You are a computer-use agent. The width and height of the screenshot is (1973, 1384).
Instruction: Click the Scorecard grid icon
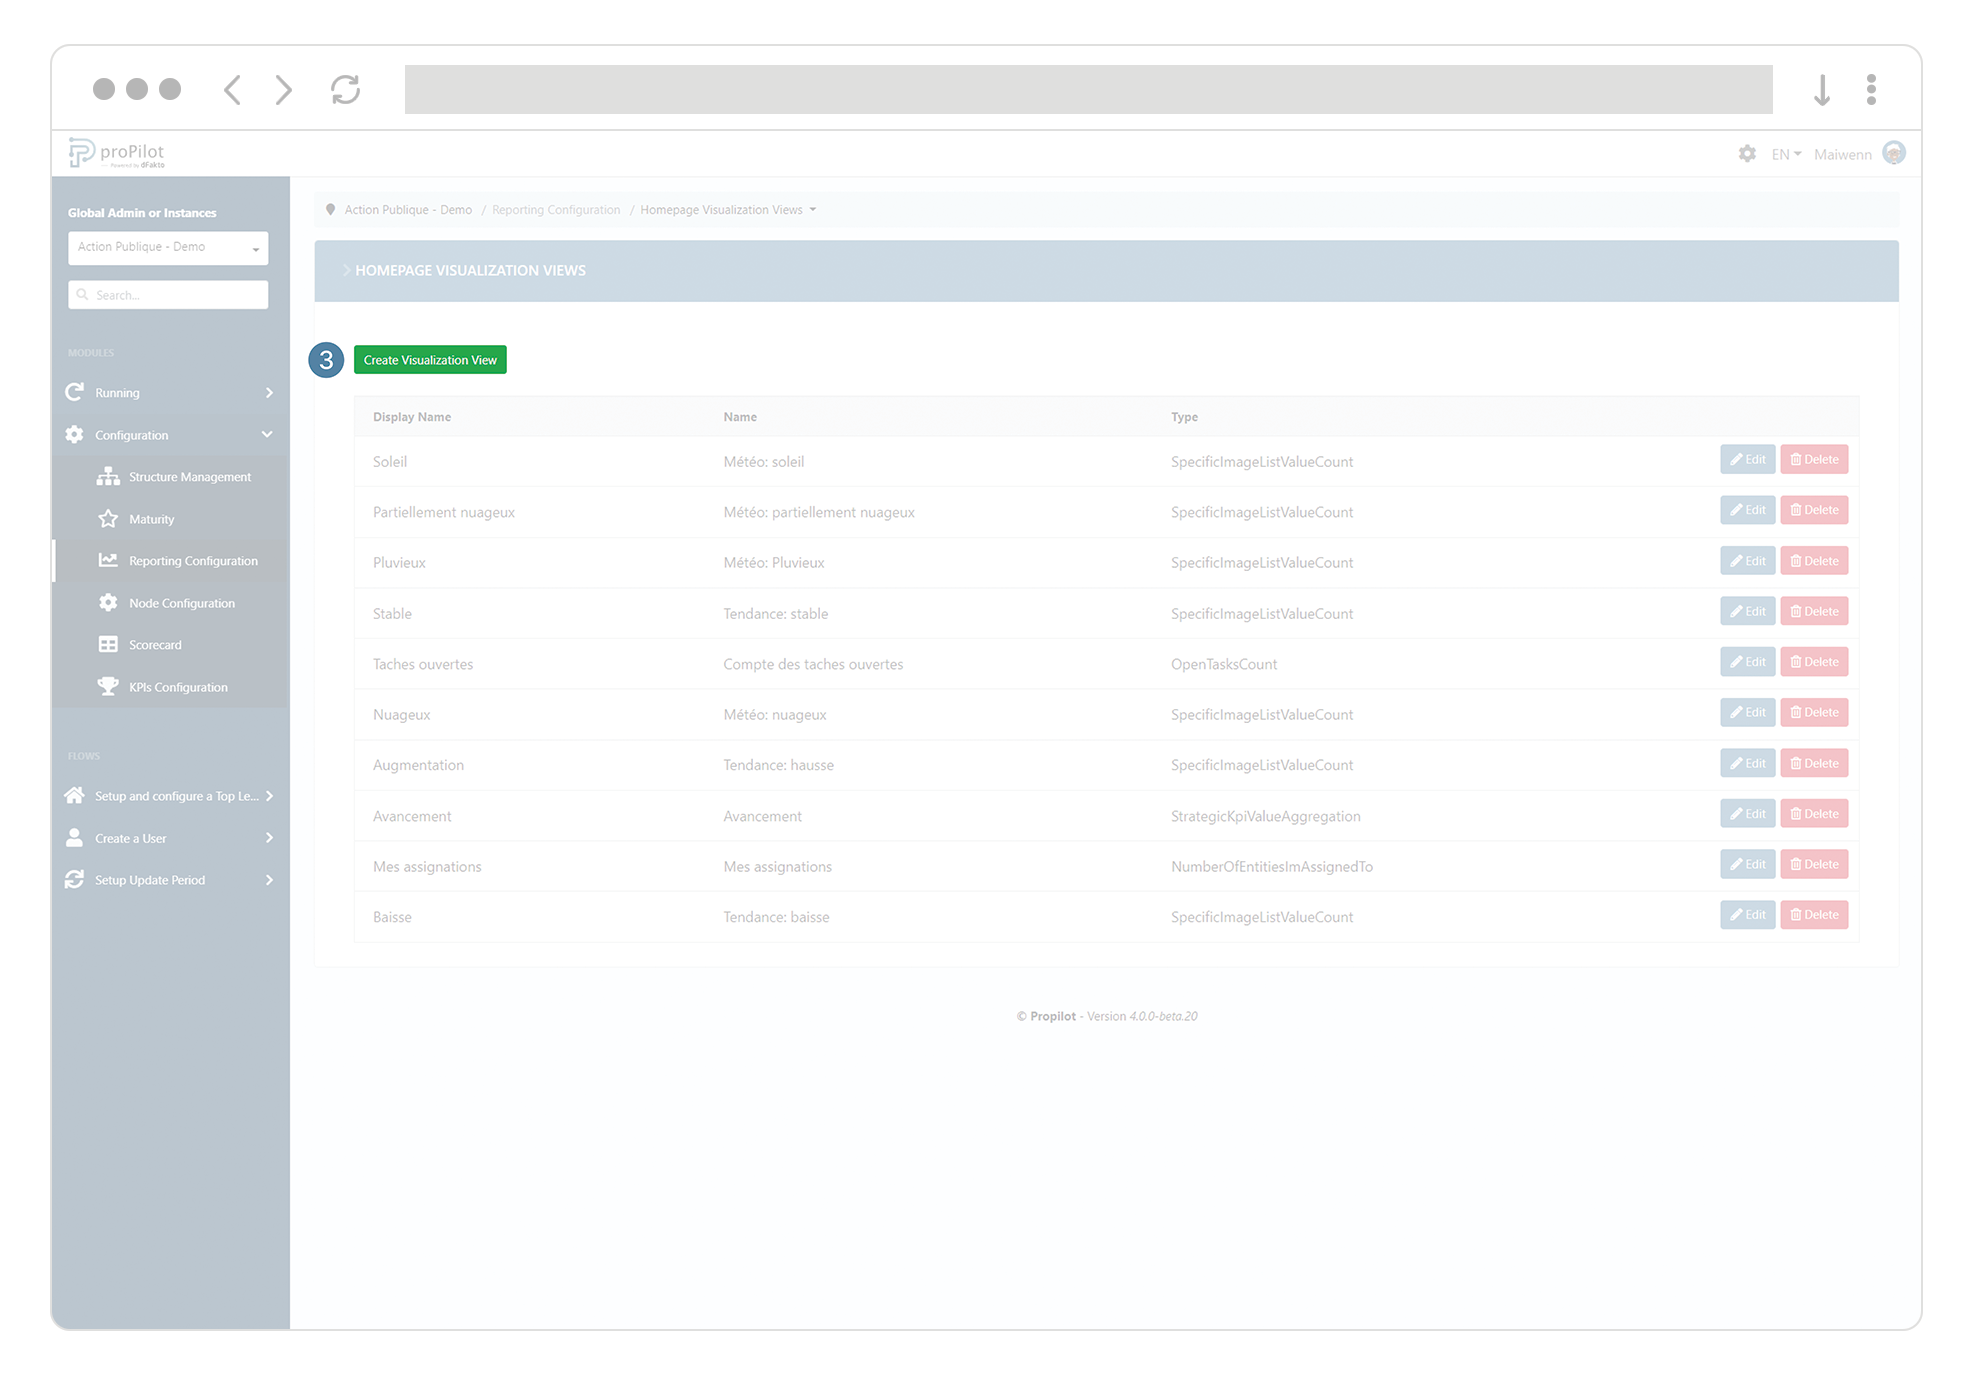(x=108, y=644)
